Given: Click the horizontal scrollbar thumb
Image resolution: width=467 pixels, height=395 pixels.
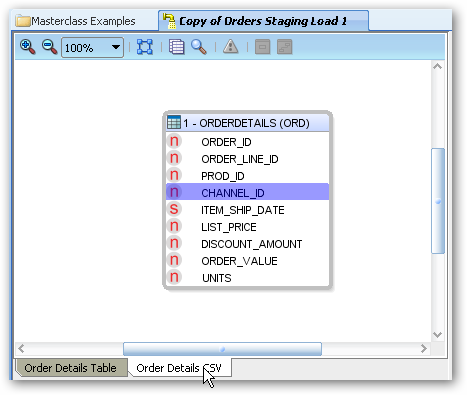Looking at the screenshot, I should (222, 349).
